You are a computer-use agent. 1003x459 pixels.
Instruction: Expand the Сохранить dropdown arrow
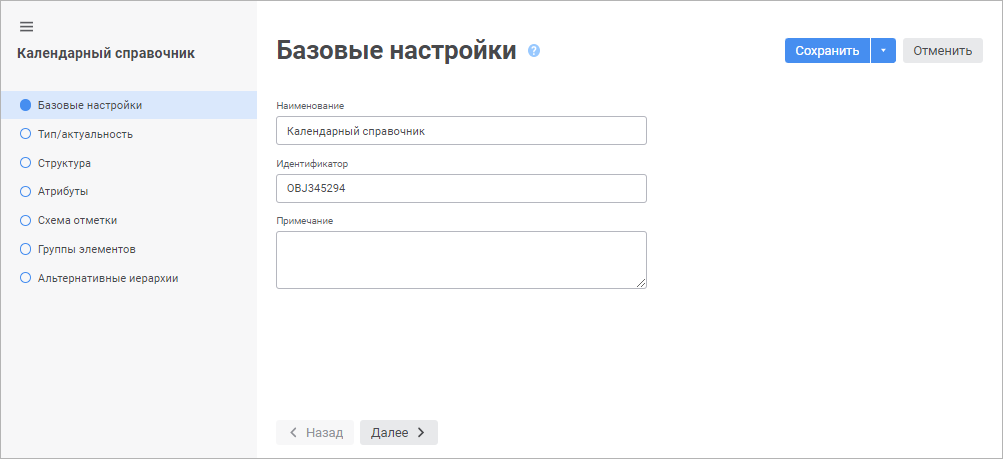(883, 51)
